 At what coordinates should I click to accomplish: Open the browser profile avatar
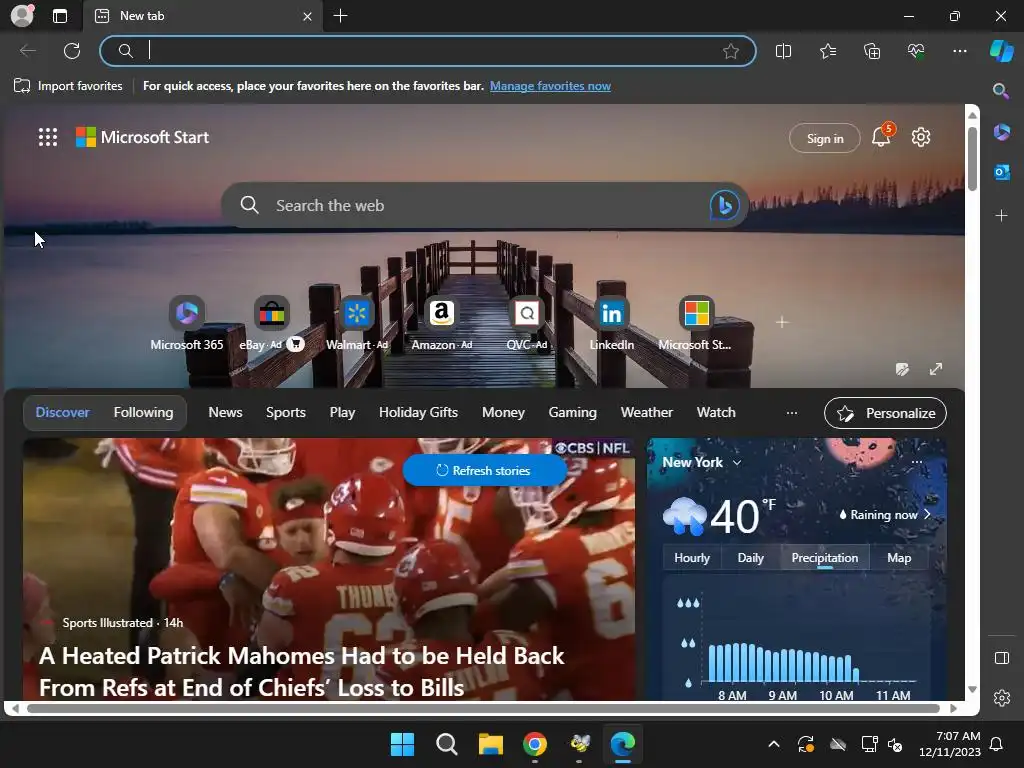(22, 16)
